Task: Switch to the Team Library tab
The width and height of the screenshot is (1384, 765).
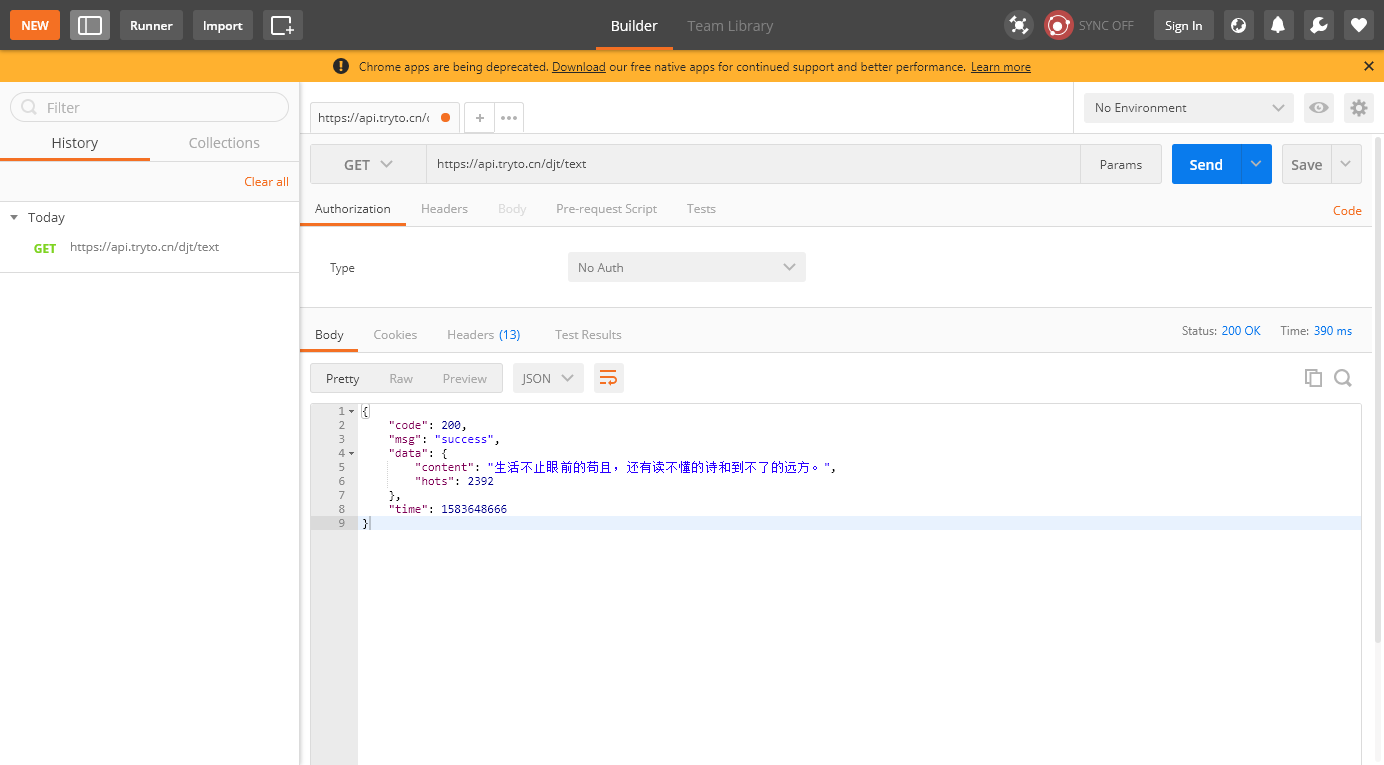Action: coord(730,26)
